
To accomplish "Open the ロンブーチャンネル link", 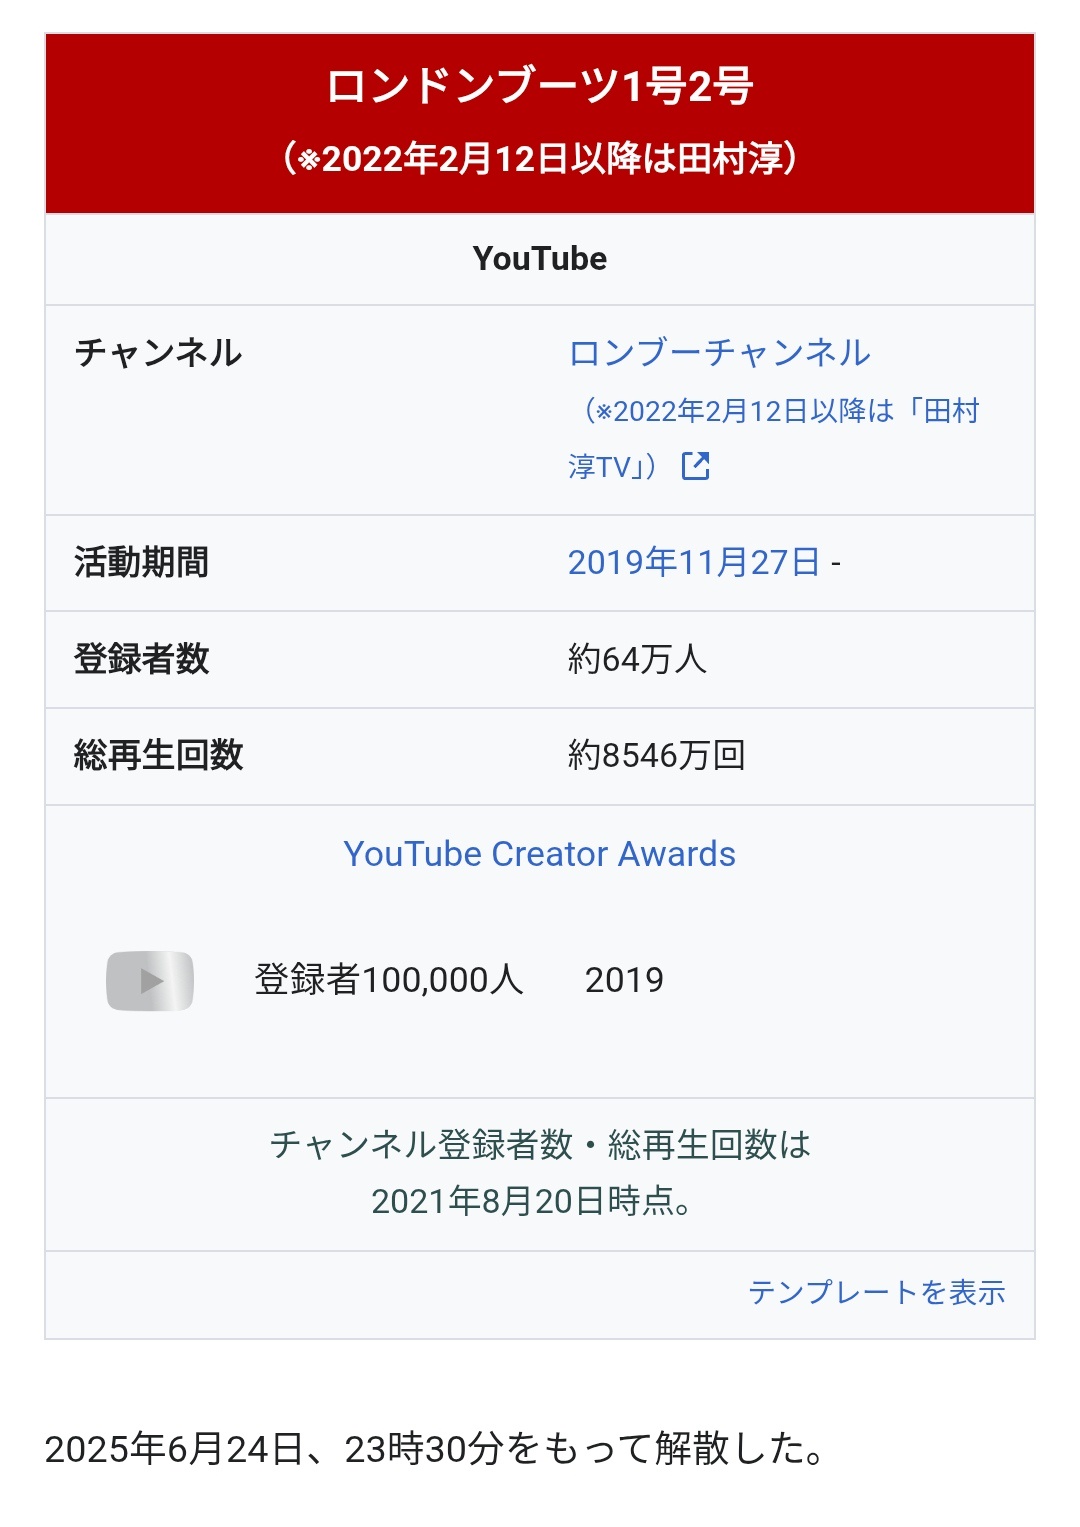I will tap(719, 352).
